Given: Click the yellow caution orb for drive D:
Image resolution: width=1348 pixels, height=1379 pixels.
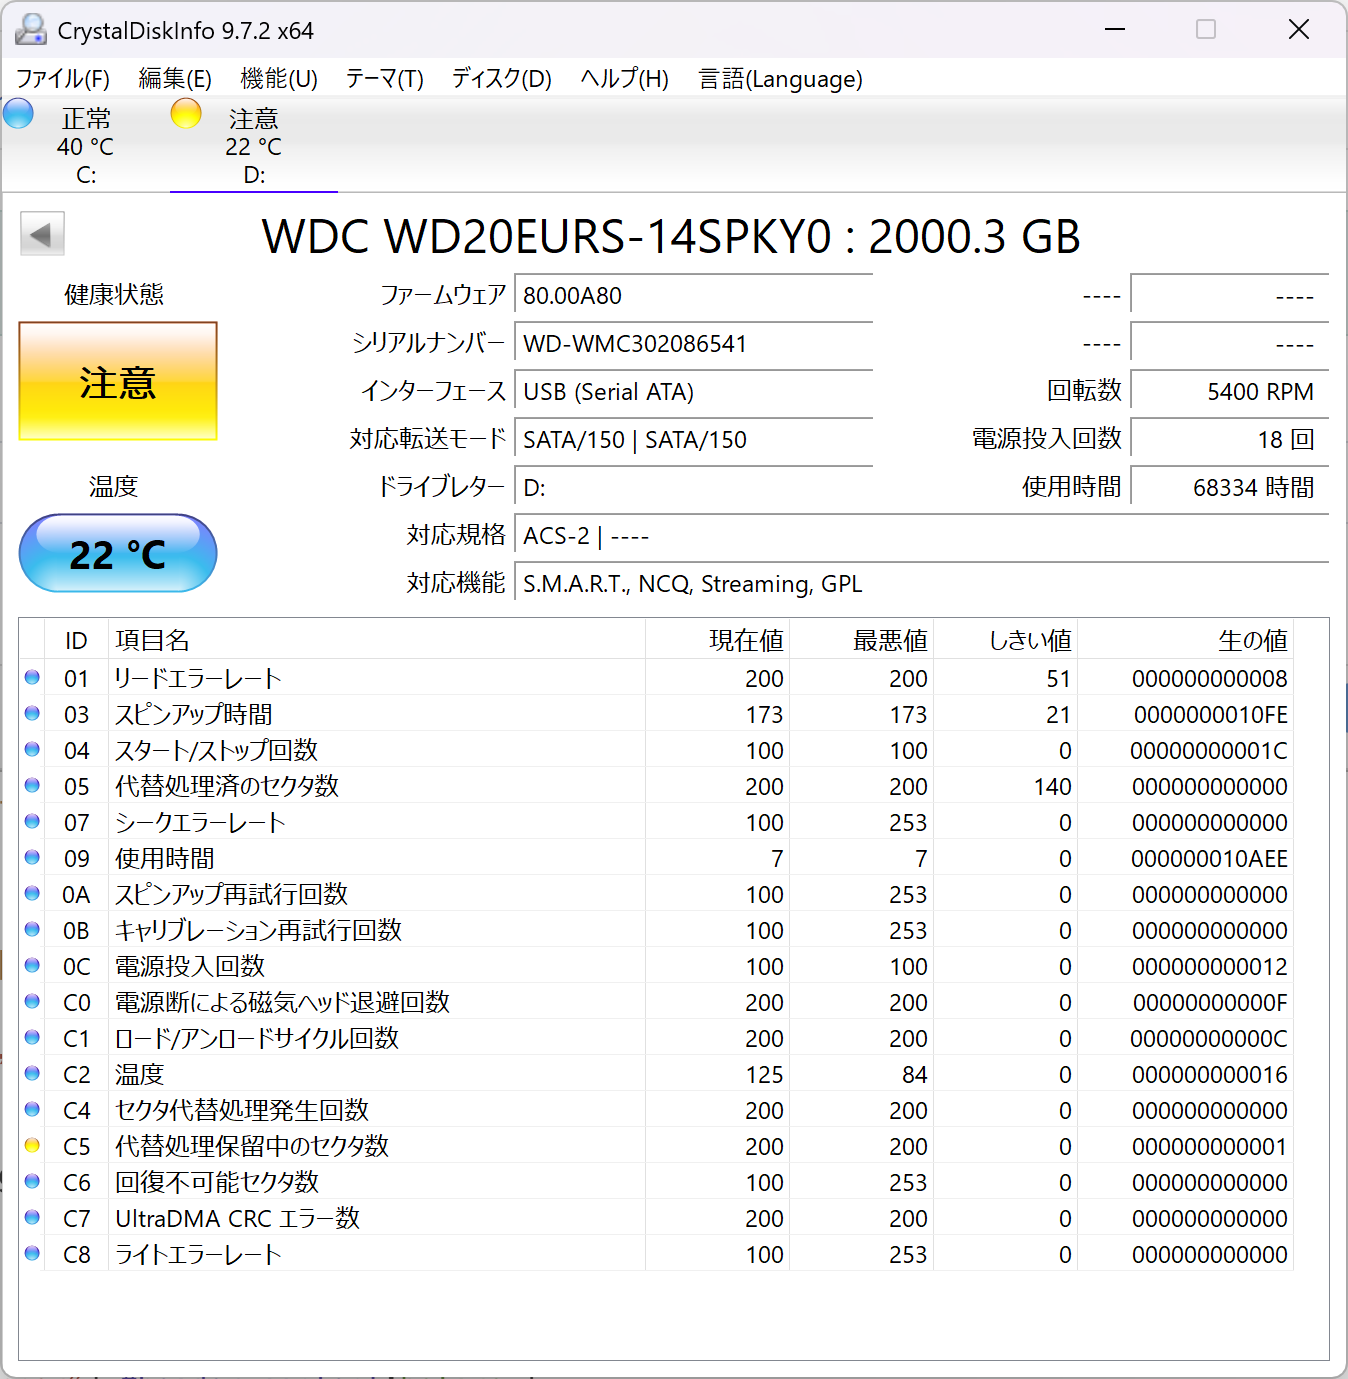Looking at the screenshot, I should coord(186,114).
